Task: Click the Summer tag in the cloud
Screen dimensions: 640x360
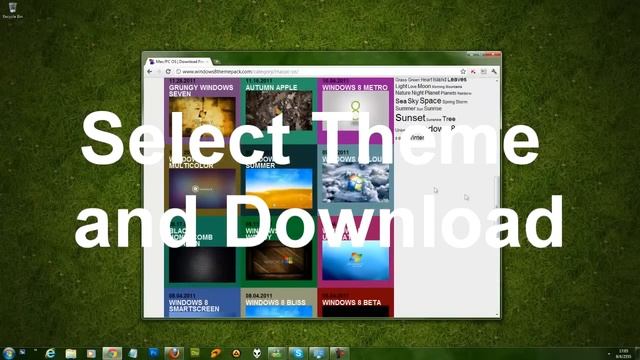Action: click(x=405, y=109)
